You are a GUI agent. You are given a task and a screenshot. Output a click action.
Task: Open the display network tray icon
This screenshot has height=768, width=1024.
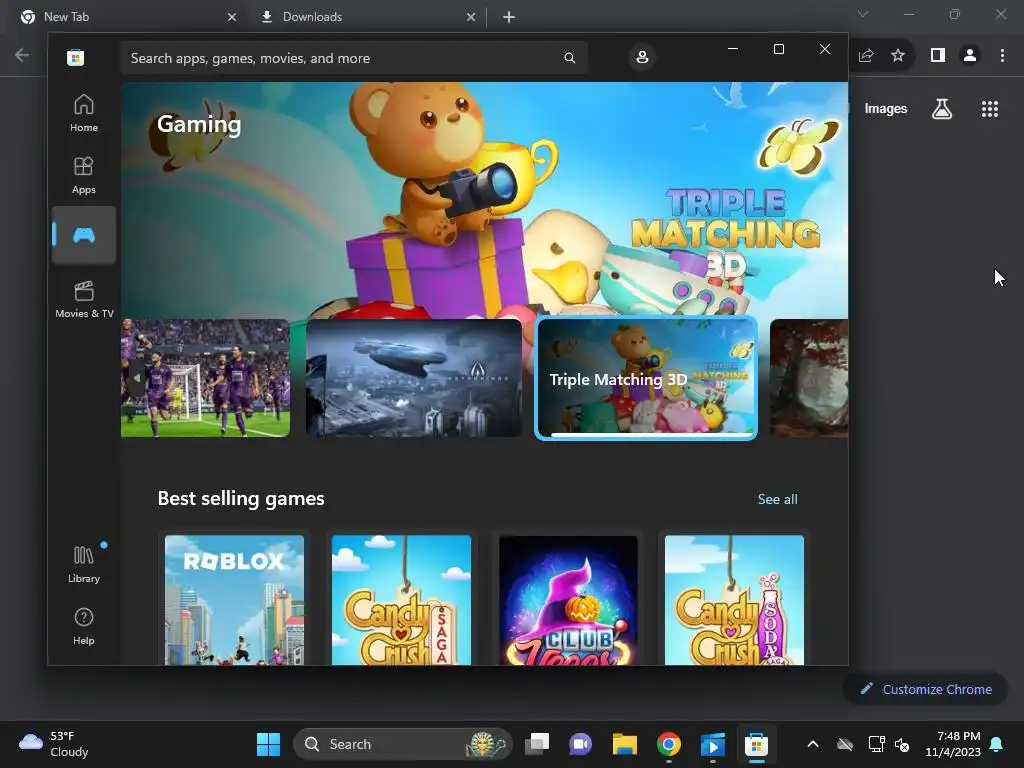point(876,744)
